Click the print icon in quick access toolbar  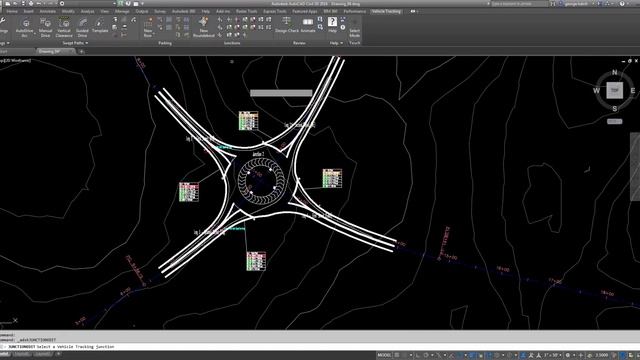pos(31,4)
